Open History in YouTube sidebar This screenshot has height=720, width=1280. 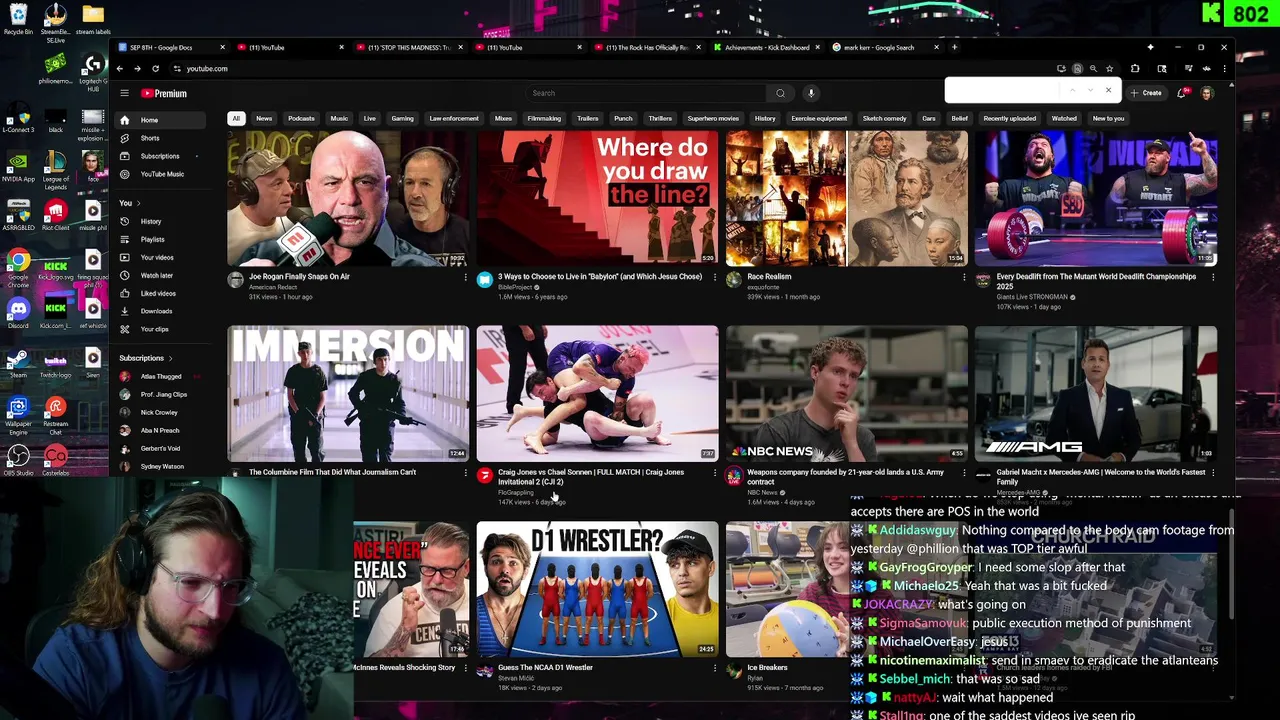point(159,221)
